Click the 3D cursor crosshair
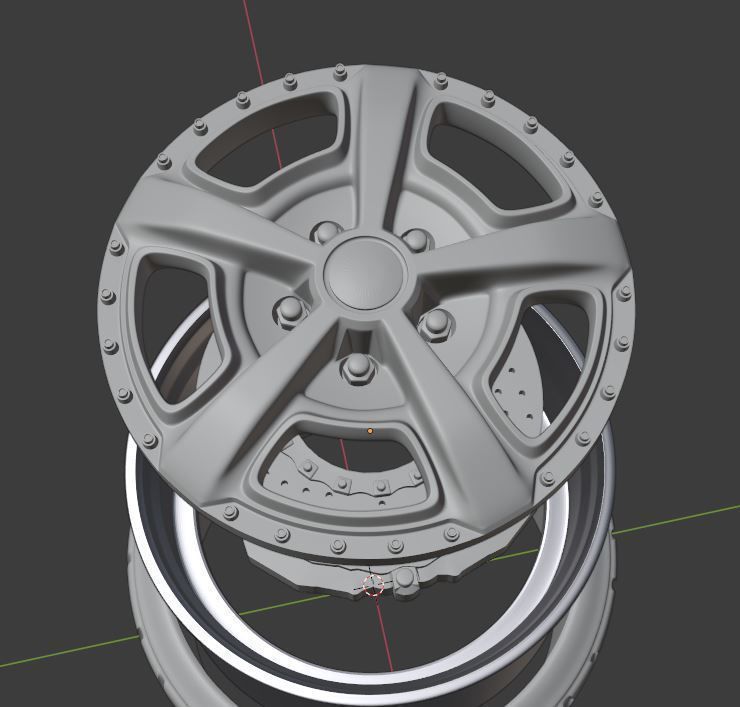 pos(373,585)
